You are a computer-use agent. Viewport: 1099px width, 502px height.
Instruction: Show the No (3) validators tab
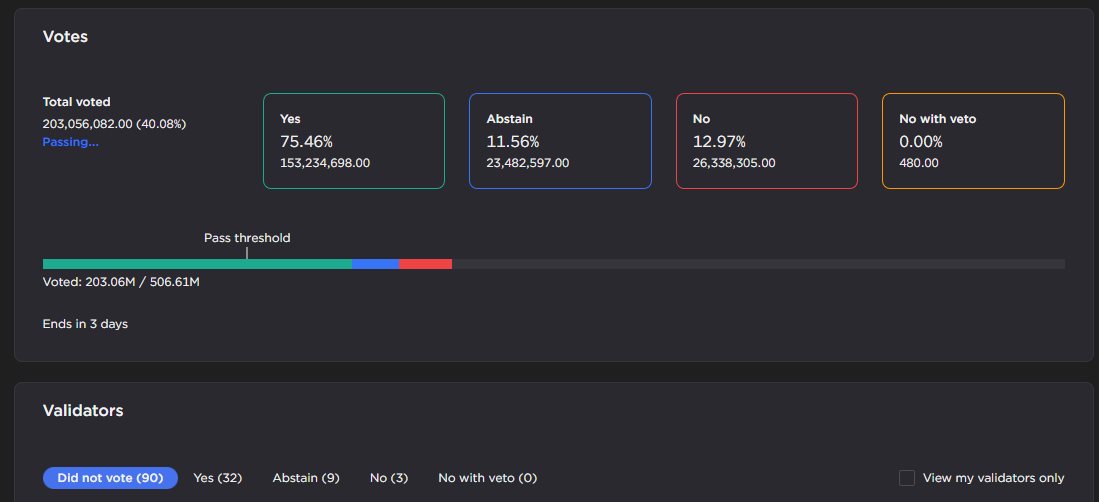389,478
